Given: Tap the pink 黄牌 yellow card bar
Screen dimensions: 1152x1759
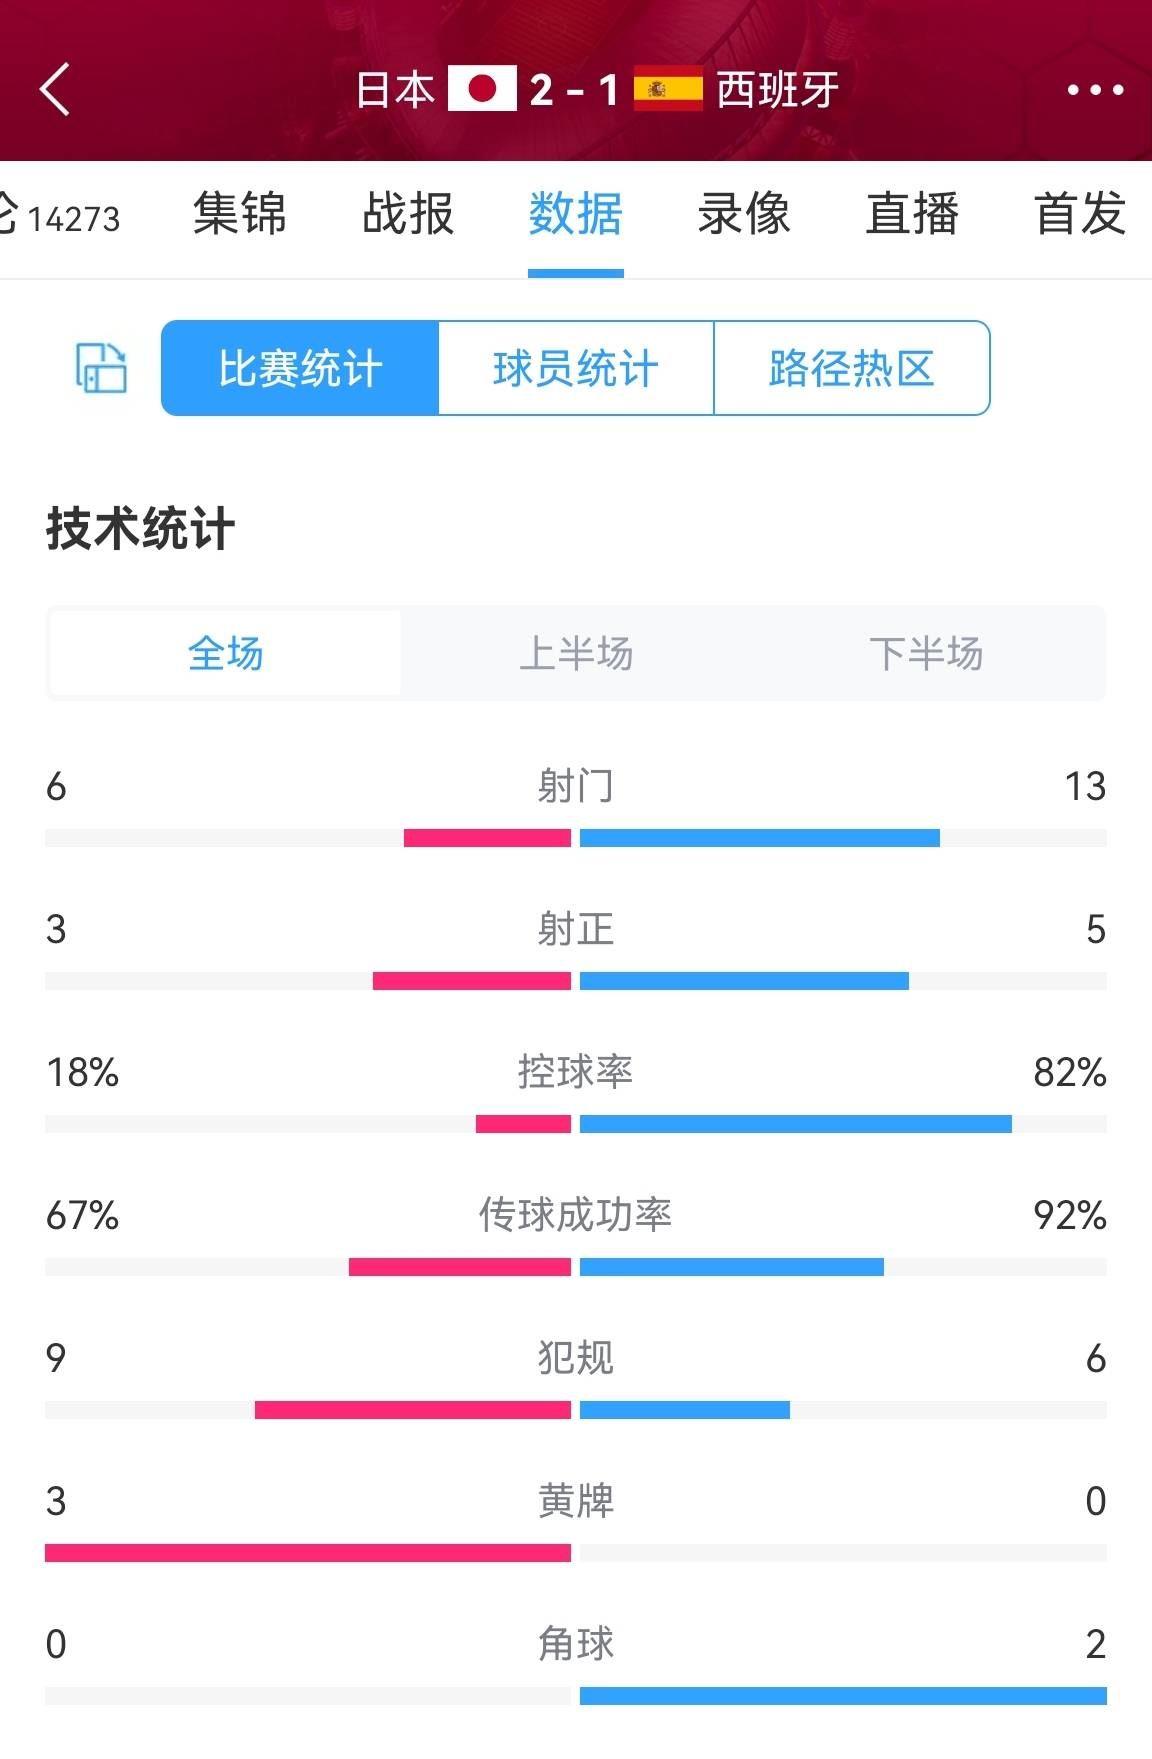Looking at the screenshot, I should point(308,1553).
